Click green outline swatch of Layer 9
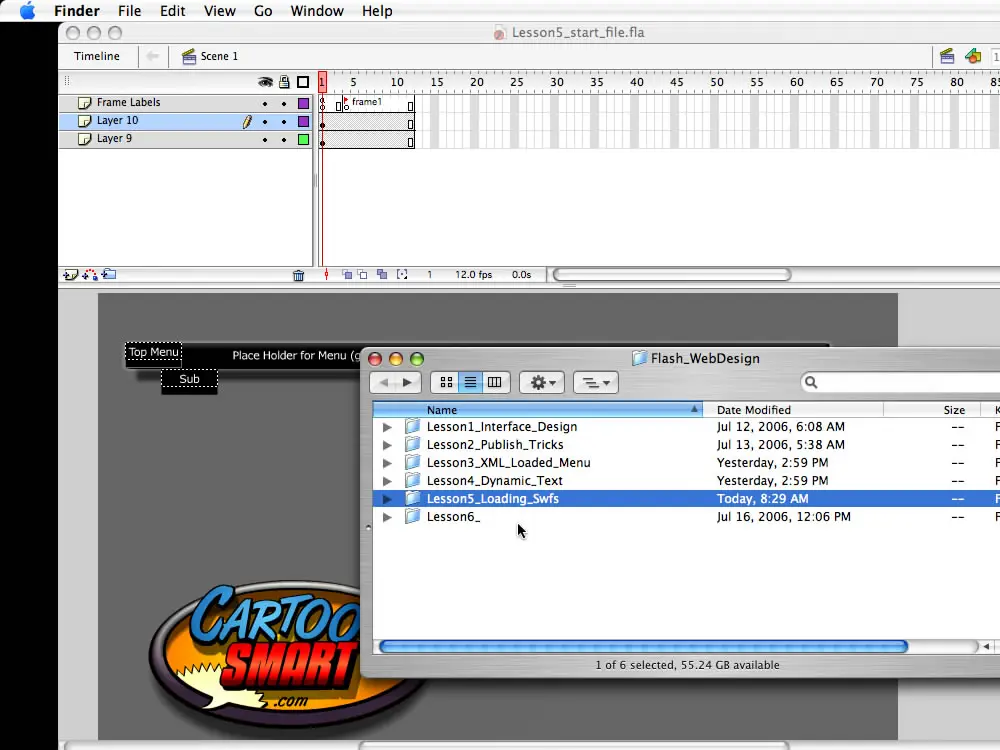The width and height of the screenshot is (1000, 750). click(304, 139)
